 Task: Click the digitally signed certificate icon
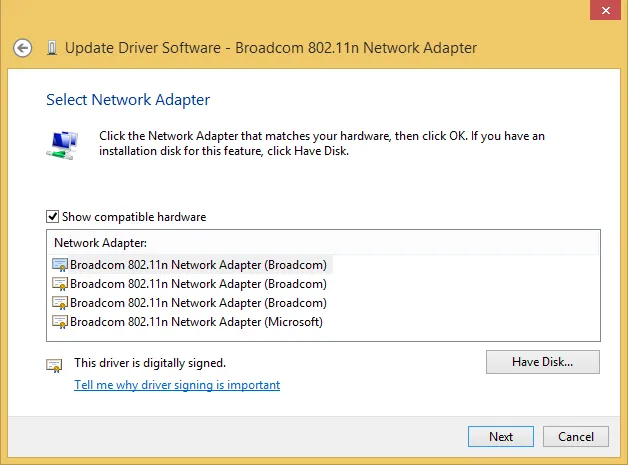tap(55, 365)
